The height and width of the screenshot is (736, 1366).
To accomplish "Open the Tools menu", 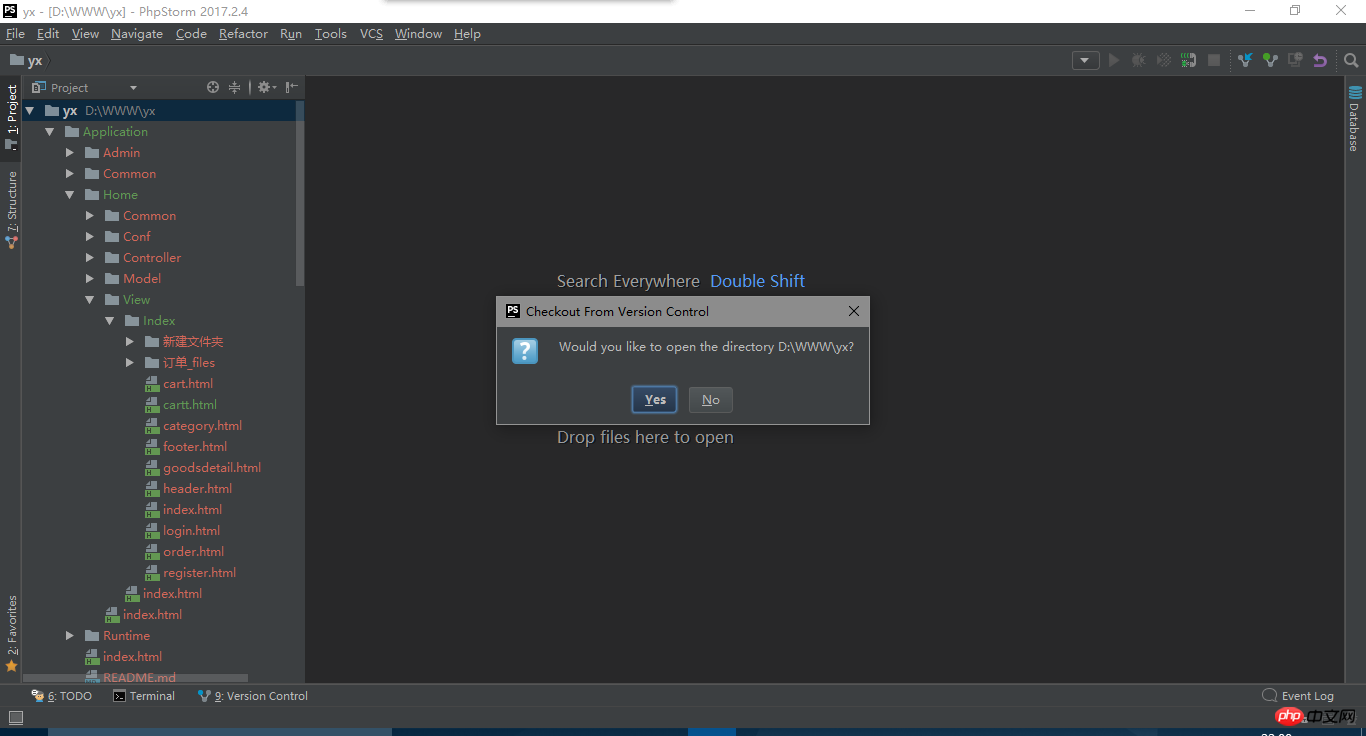I will (330, 33).
